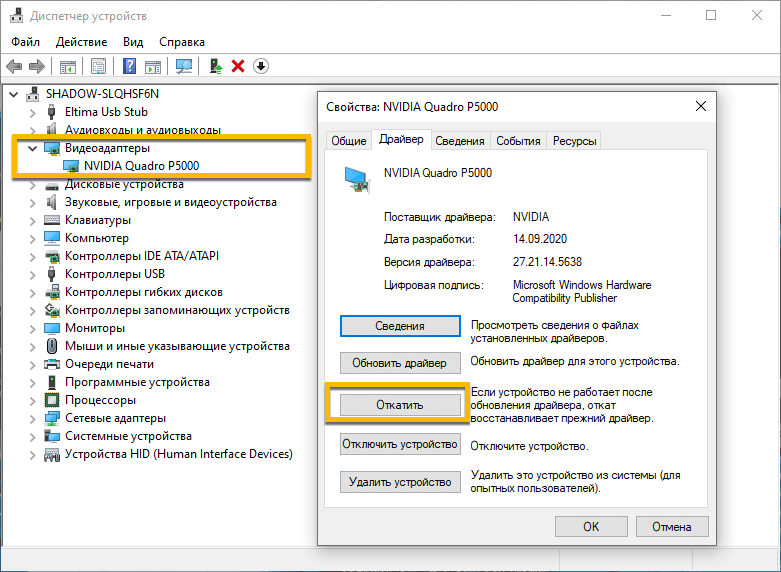The image size is (781, 572).
Task: Click the Клавиатуры keyboard icon
Action: coord(52,220)
